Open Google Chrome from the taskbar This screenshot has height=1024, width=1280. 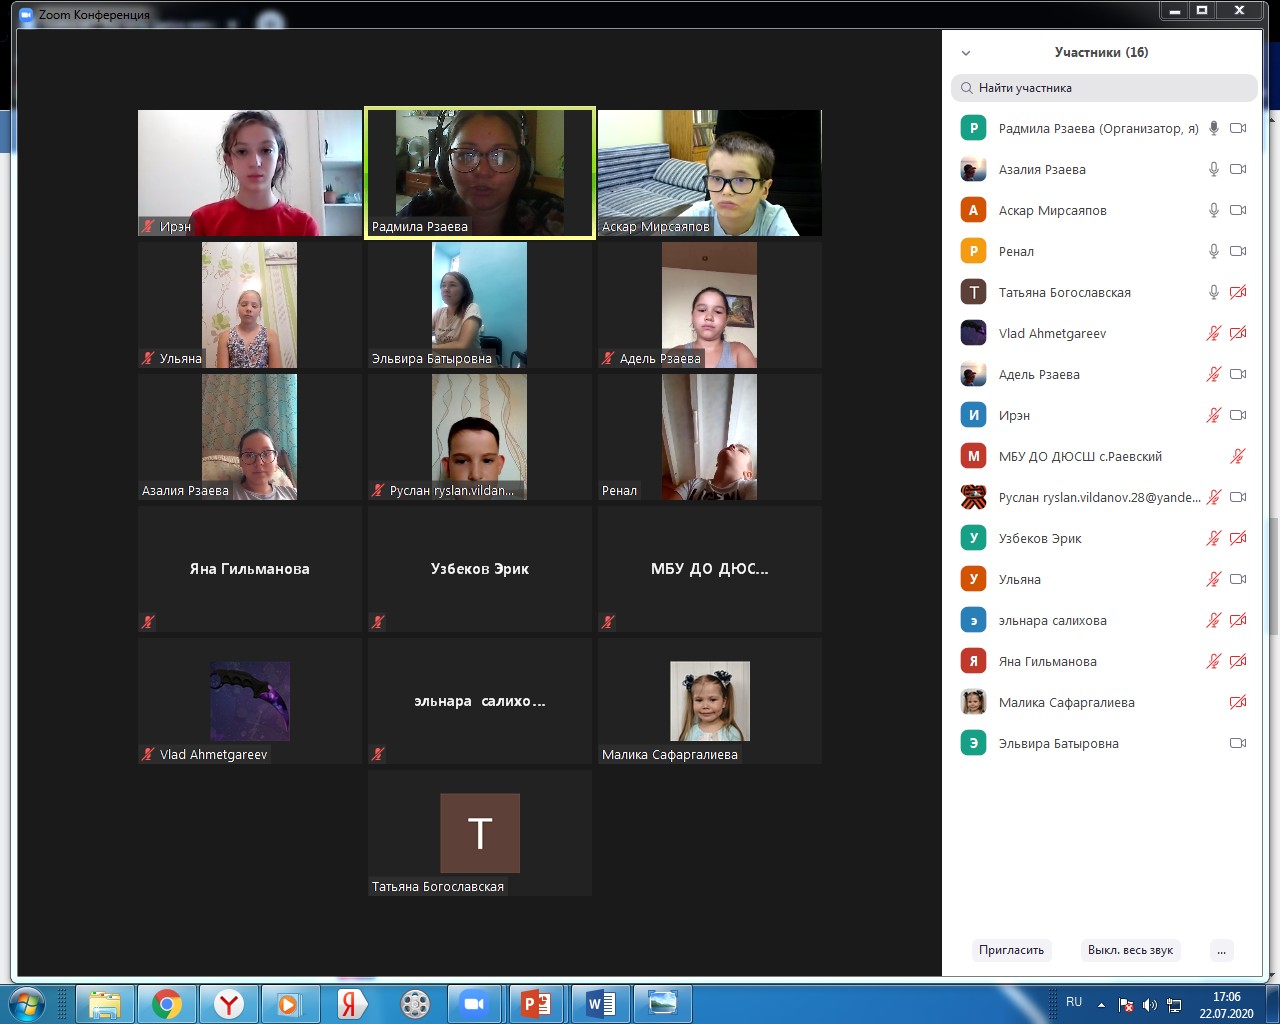167,1003
